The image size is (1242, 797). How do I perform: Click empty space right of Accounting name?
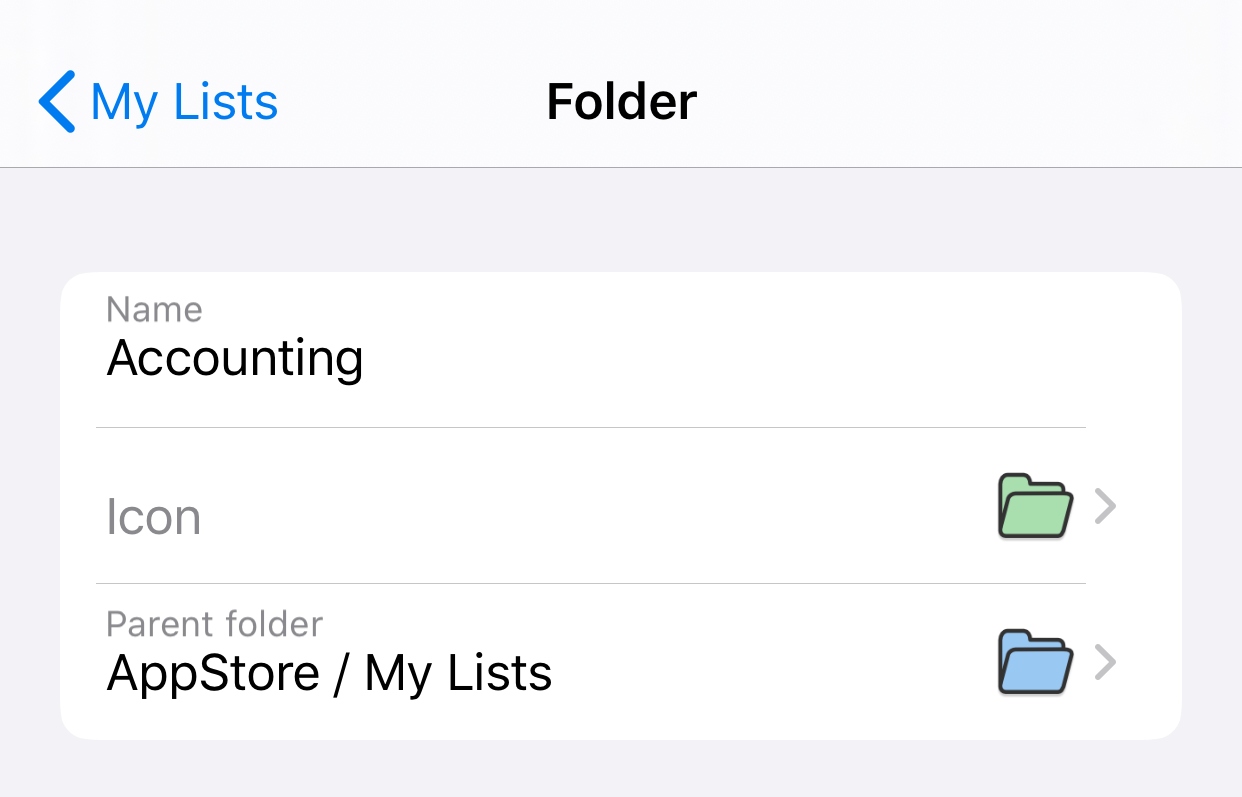coord(720,358)
